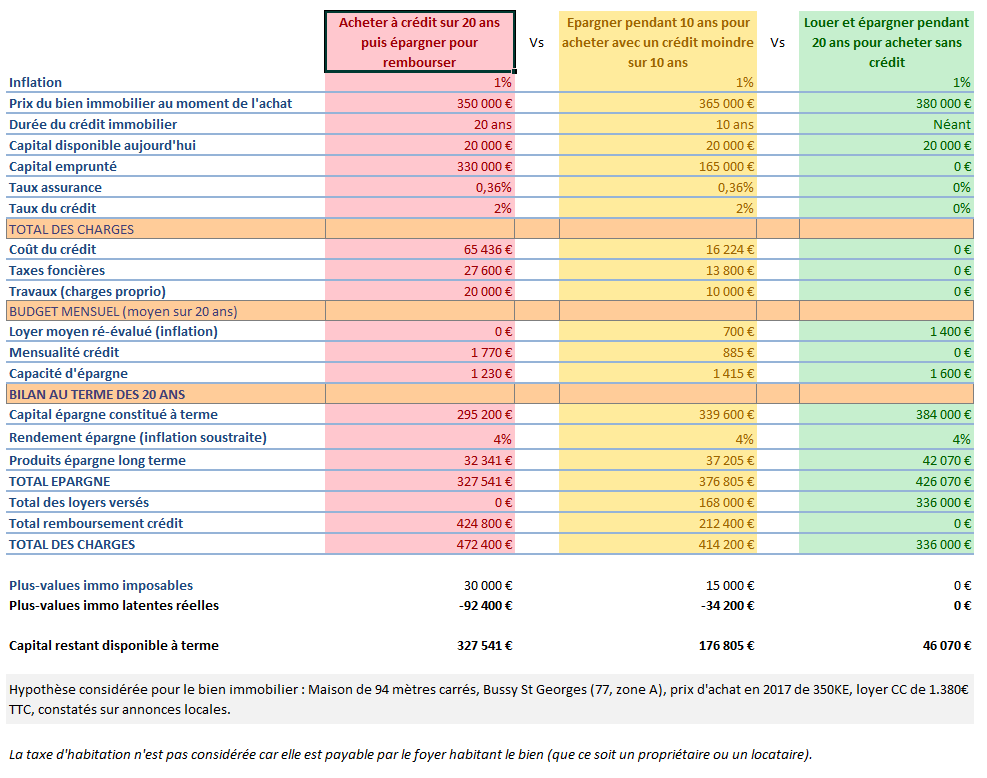Viewport: 987px width, 778px height.
Task: Click the 'Inflation' row label
Action: 36,83
